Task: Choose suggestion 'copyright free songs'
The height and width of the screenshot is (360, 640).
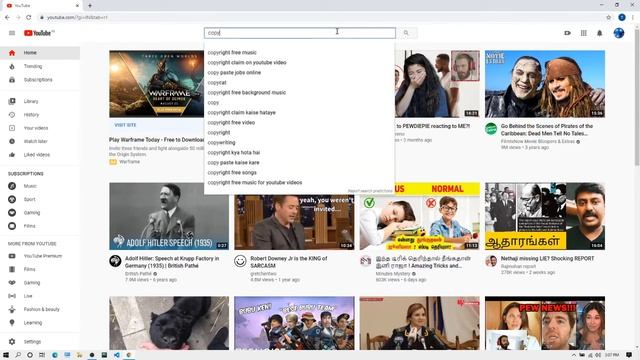Action: pyautogui.click(x=299, y=173)
